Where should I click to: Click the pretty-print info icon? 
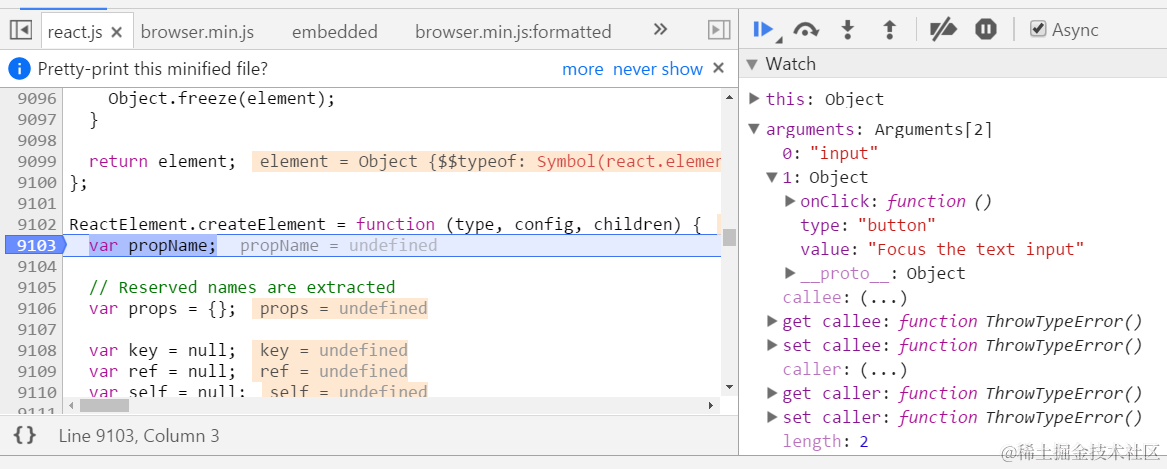click(19, 69)
